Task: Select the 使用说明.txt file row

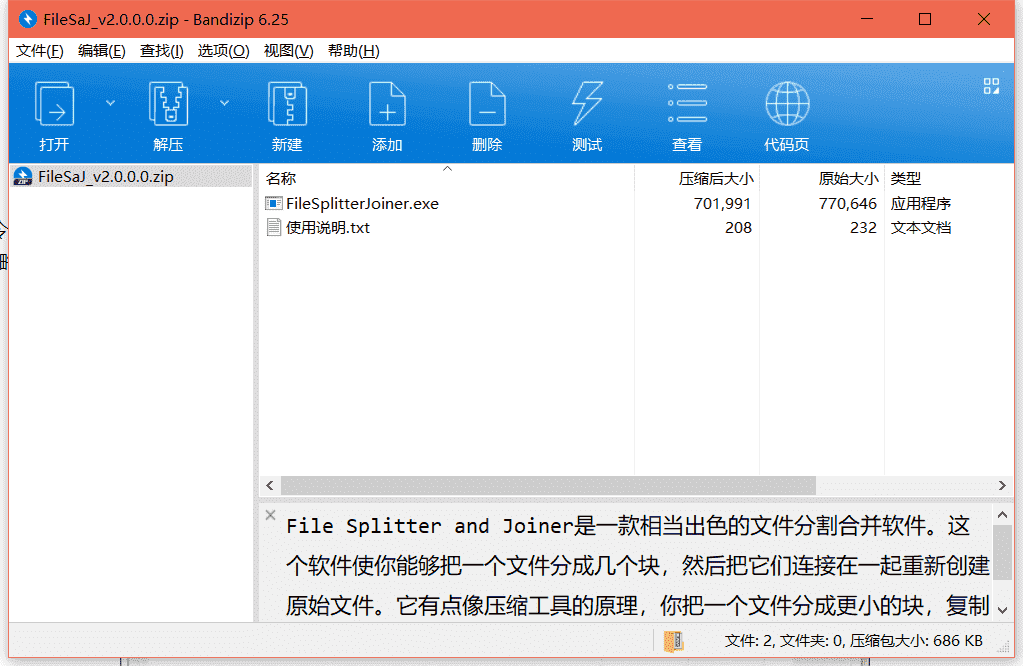Action: 637,228
